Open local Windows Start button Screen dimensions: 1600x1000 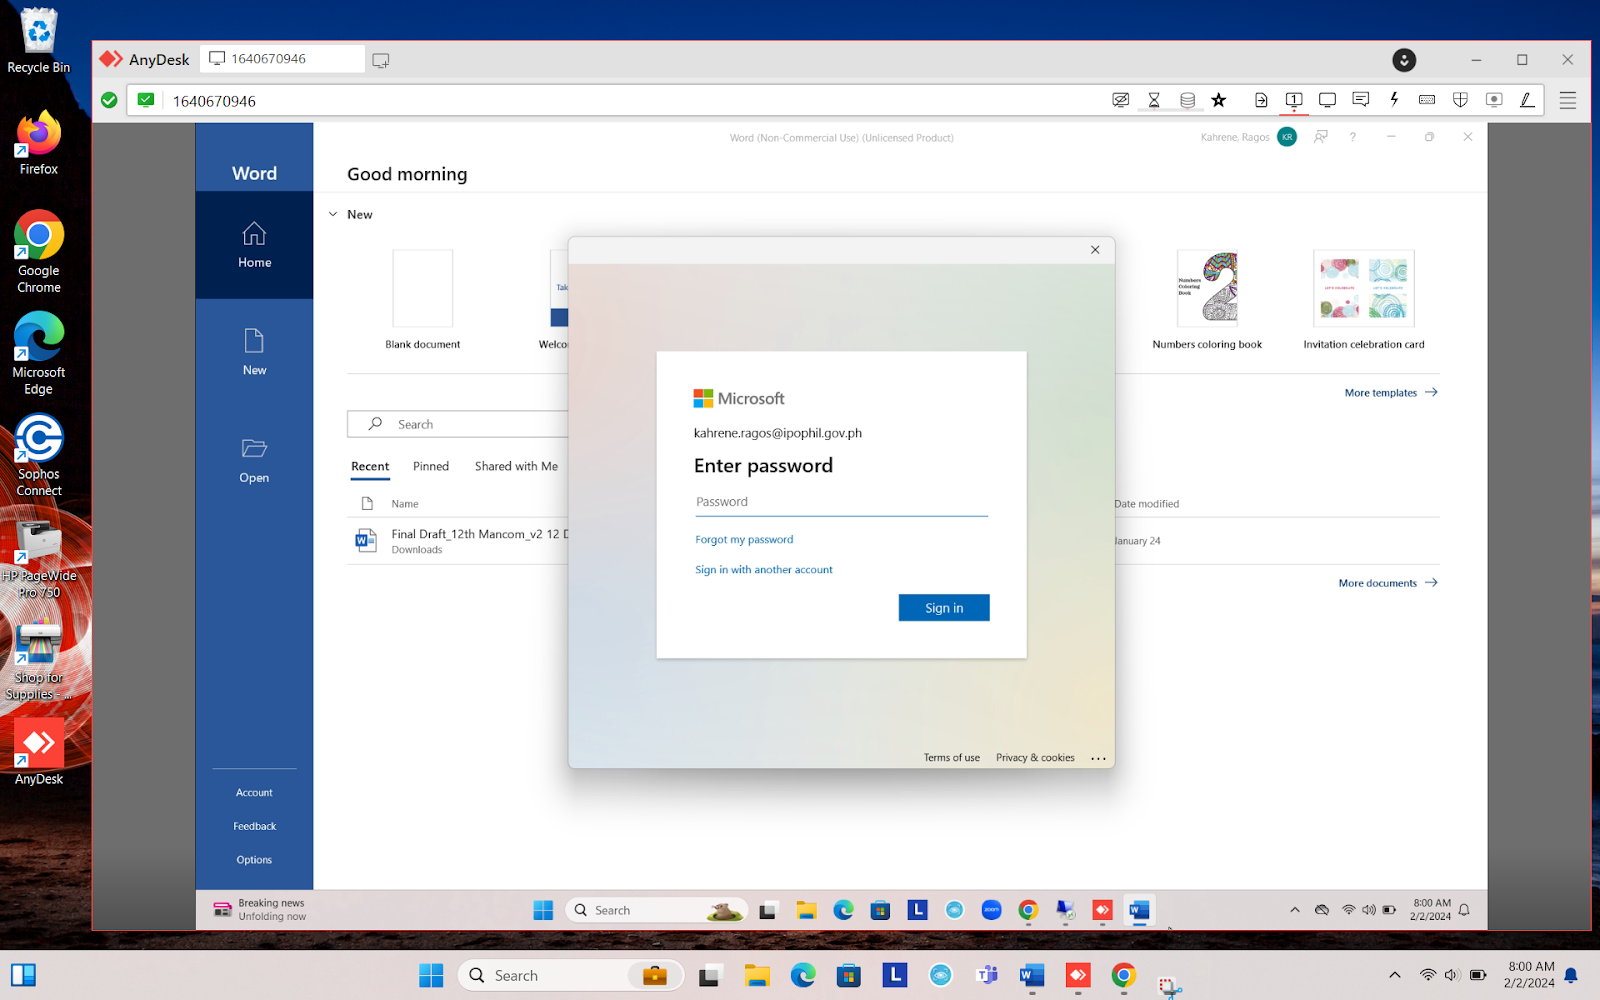[431, 975]
